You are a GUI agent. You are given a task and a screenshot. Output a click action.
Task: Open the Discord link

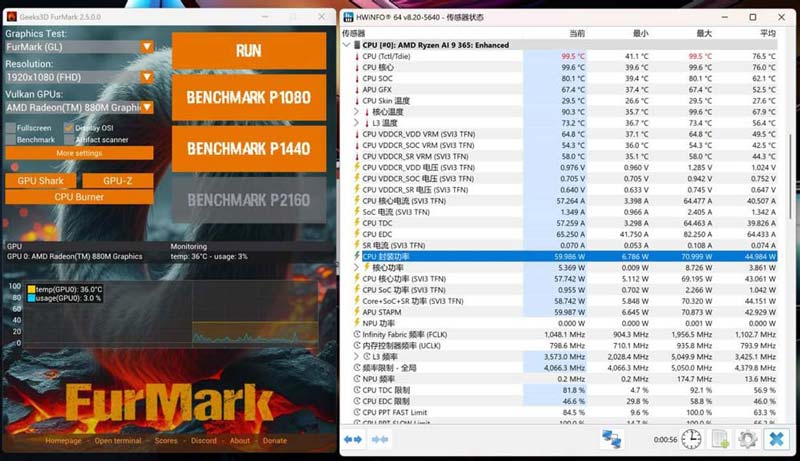click(204, 440)
